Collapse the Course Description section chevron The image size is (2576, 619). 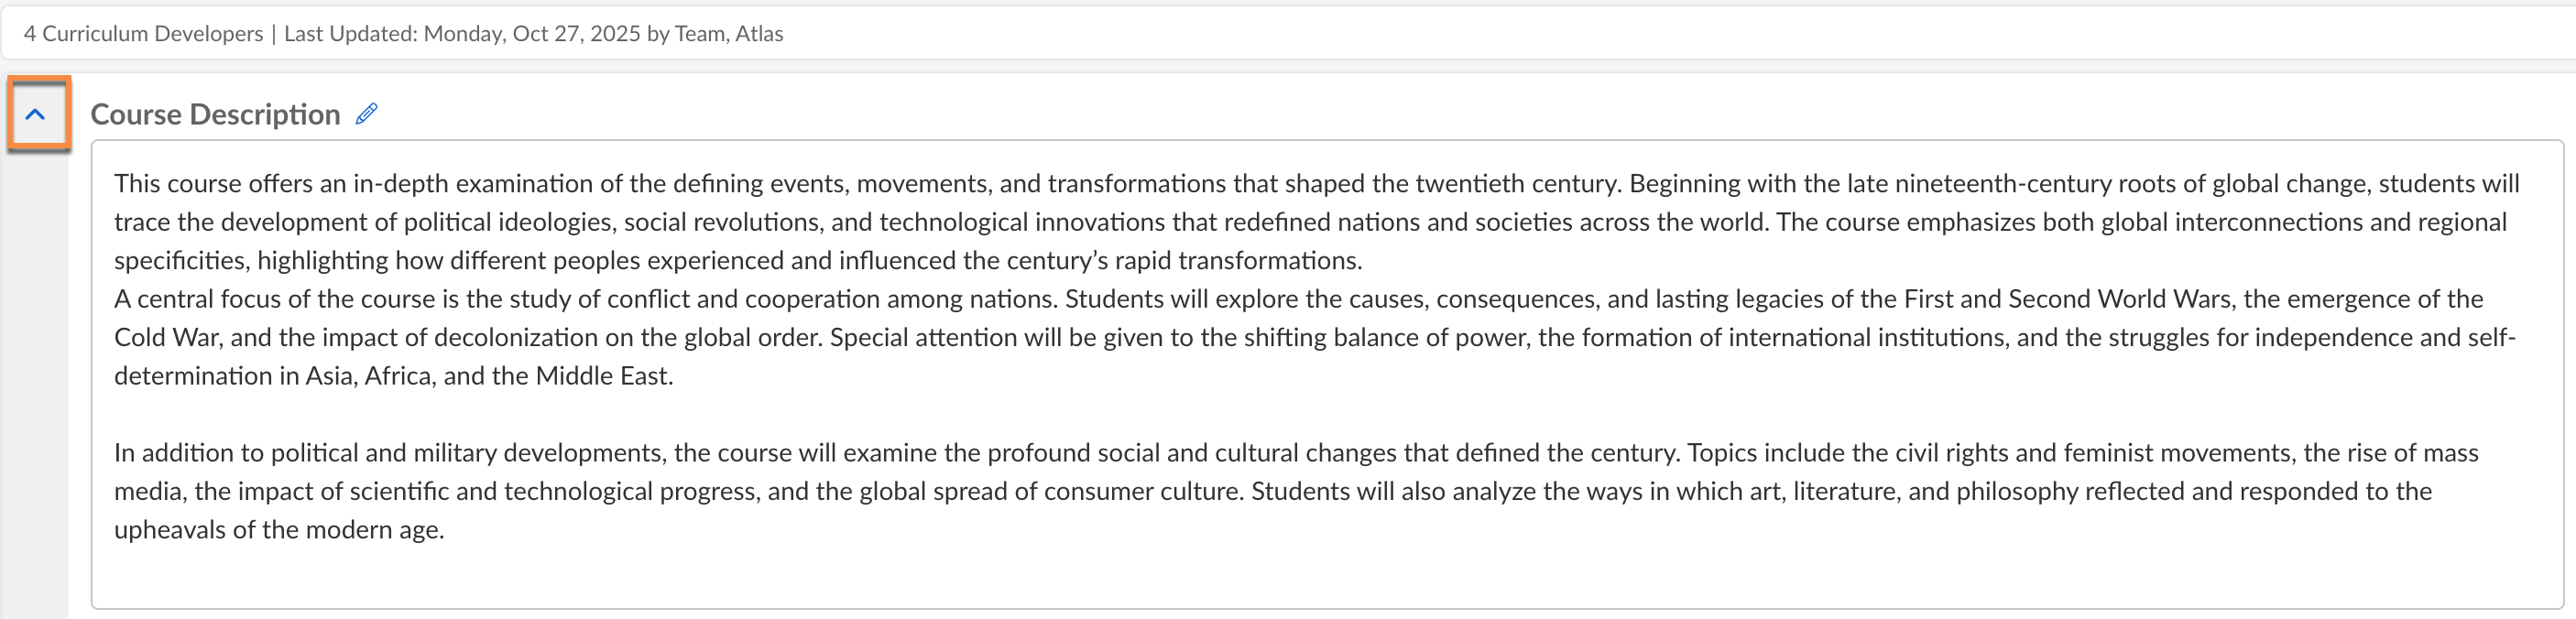[36, 114]
